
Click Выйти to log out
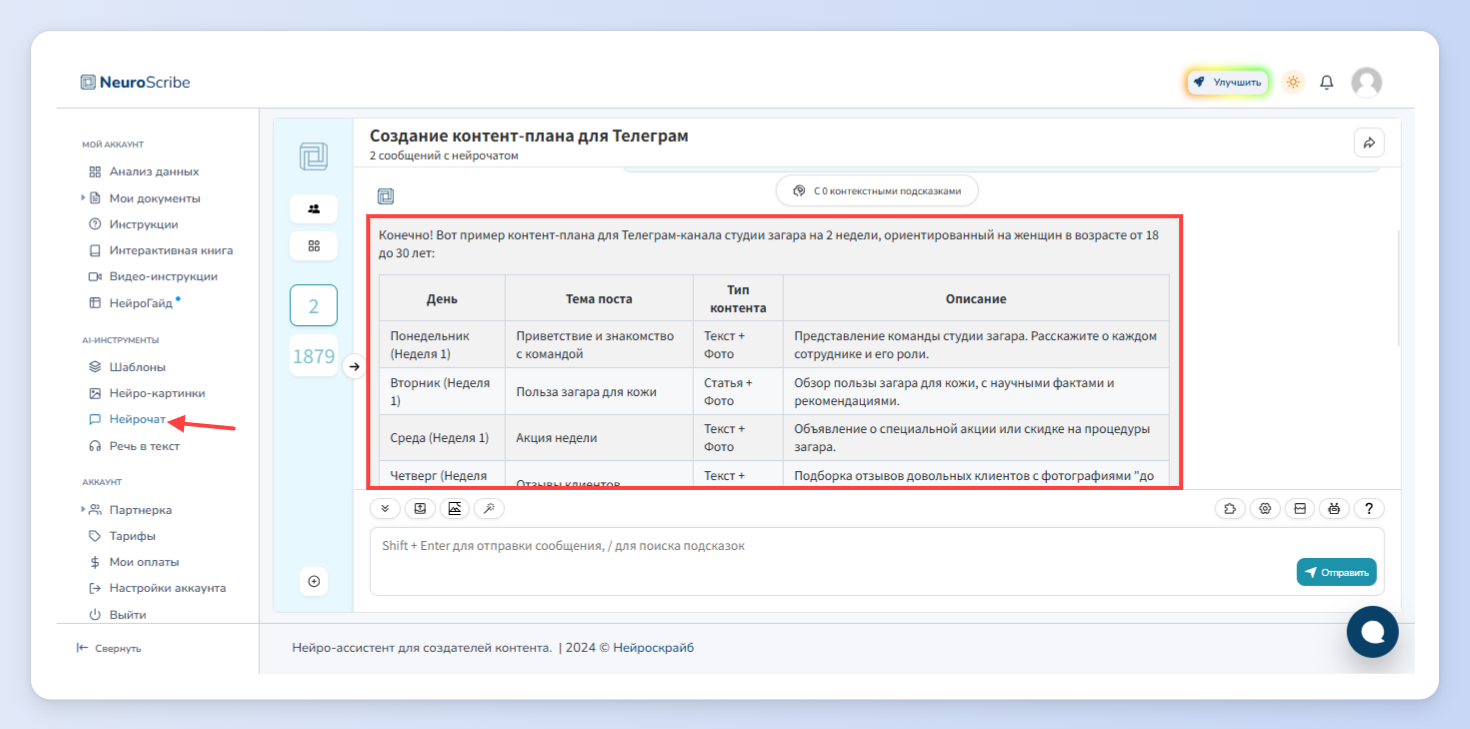pyautogui.click(x=127, y=614)
